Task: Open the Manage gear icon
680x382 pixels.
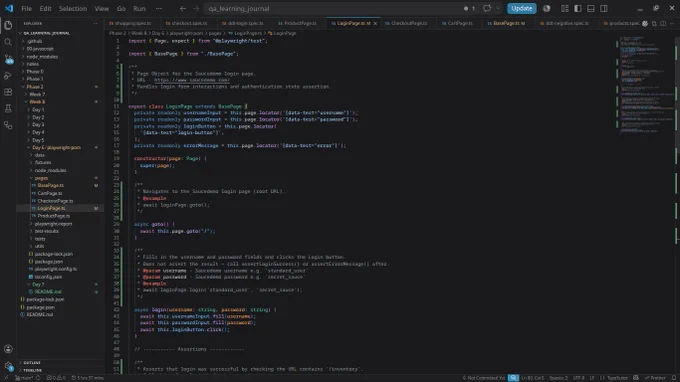Action: click(x=8, y=366)
